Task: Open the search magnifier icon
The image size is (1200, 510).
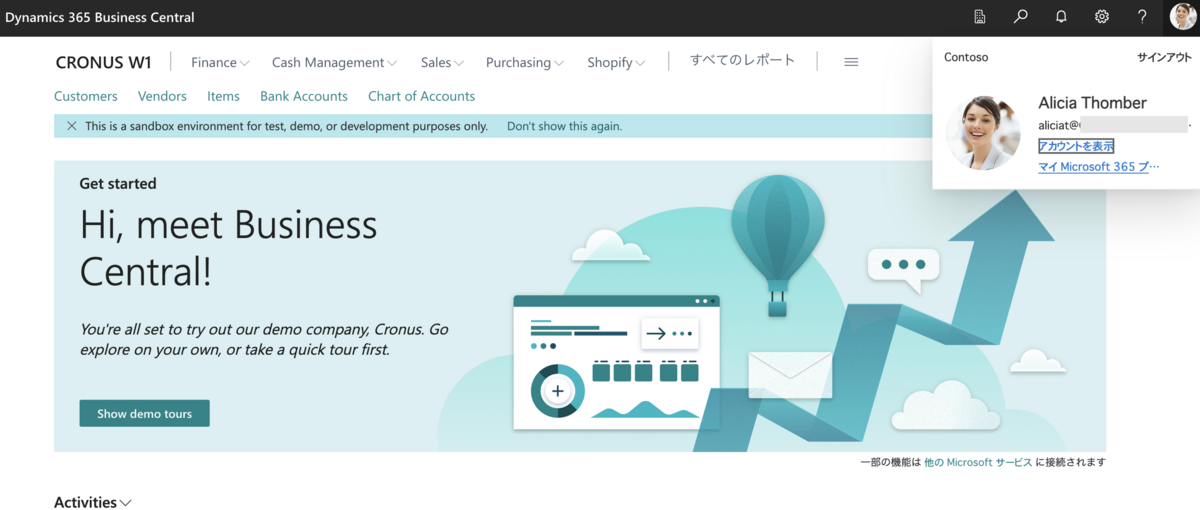Action: point(1021,17)
